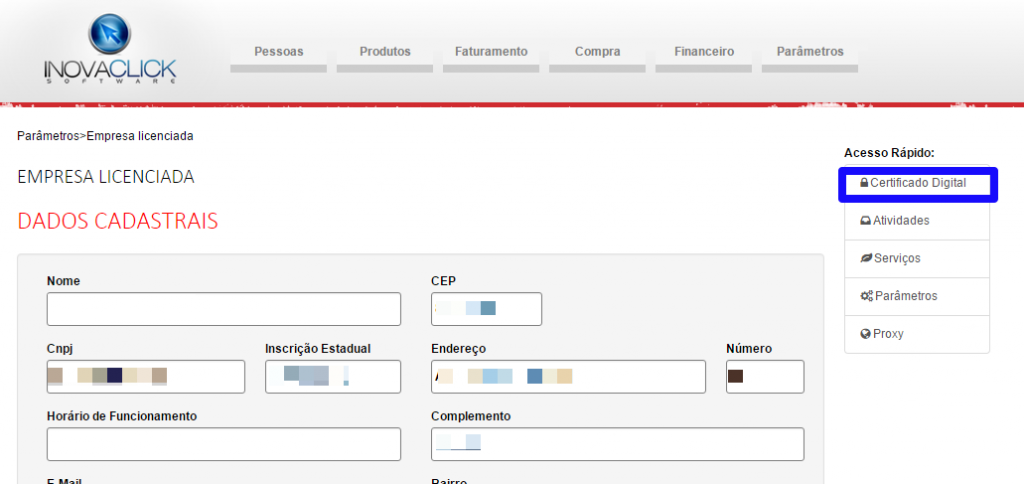Select the Faturamento menu
This screenshot has width=1024, height=484.
coord(490,52)
